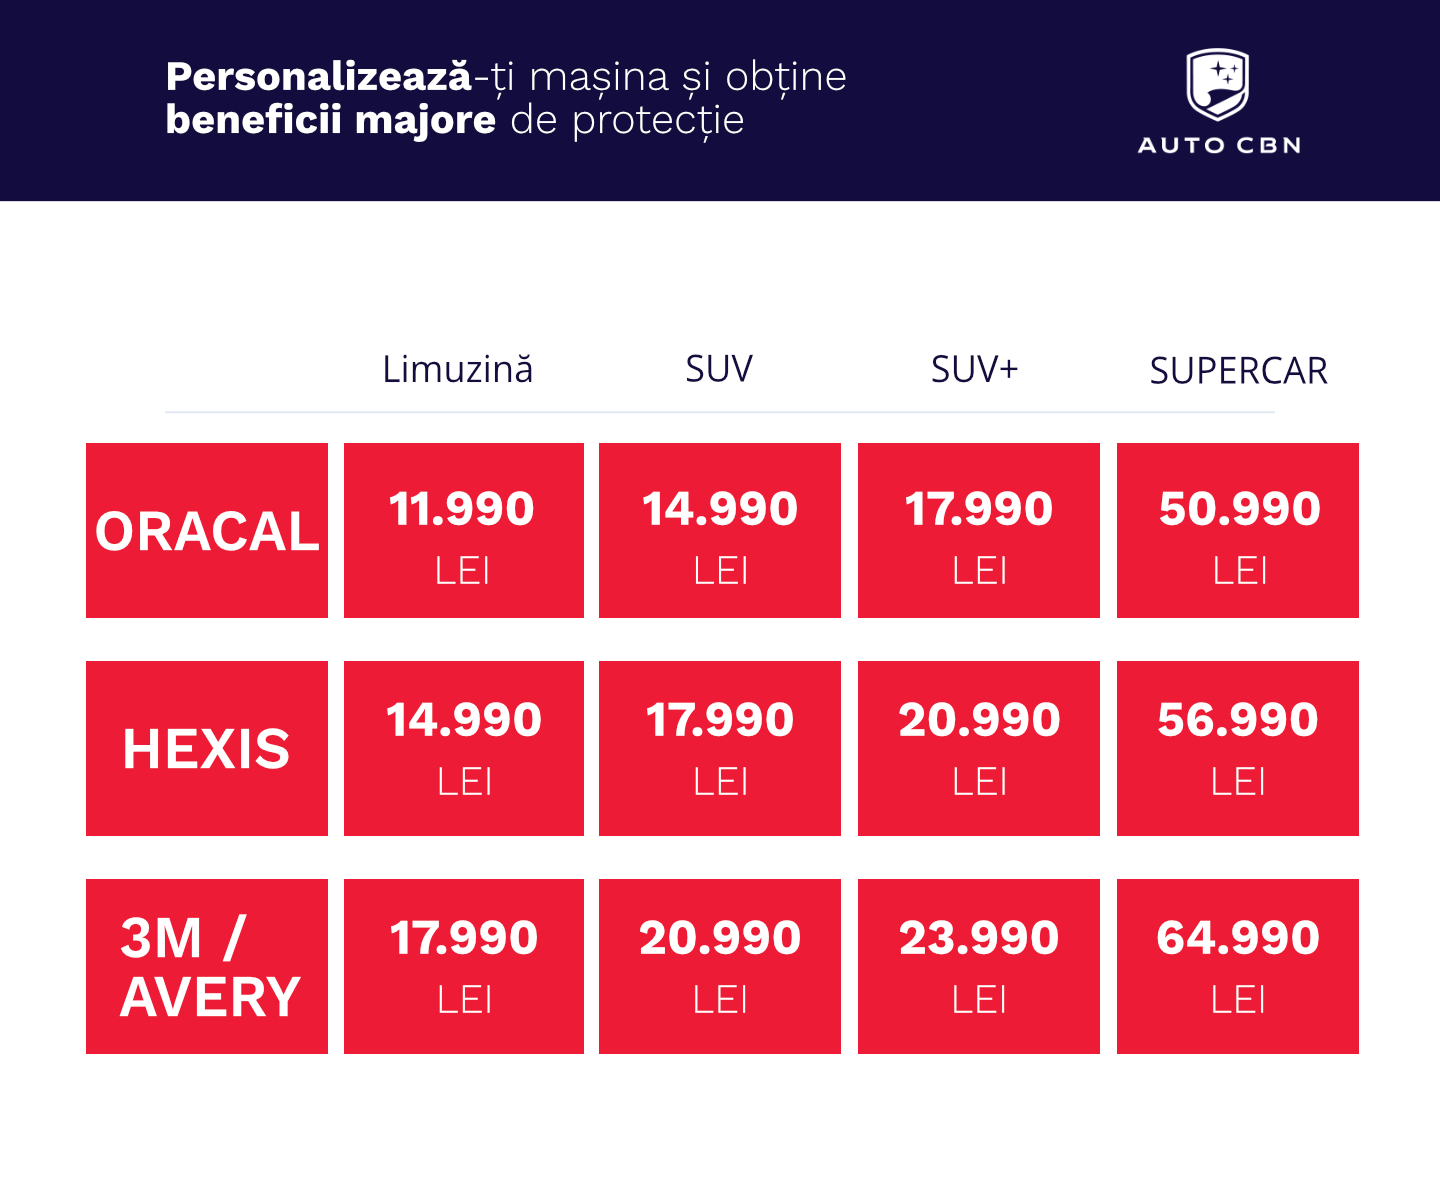
Task: Select the 3M/Avery Limuzină 17.990 LEI tile
Action: (x=463, y=967)
